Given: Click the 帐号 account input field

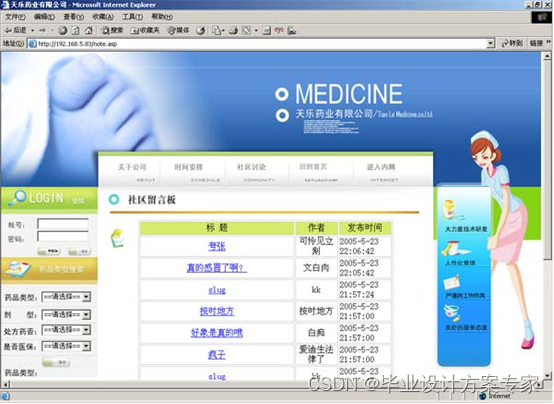Looking at the screenshot, I should [63, 224].
